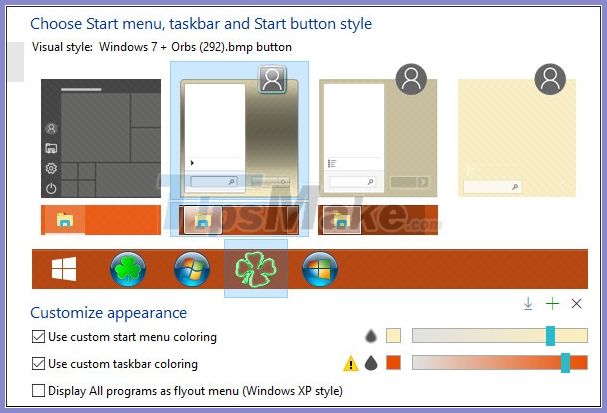Viewport: 607px width, 413px height.
Task: Toggle Use custom taskbar coloring checkbox
Action: point(38,363)
